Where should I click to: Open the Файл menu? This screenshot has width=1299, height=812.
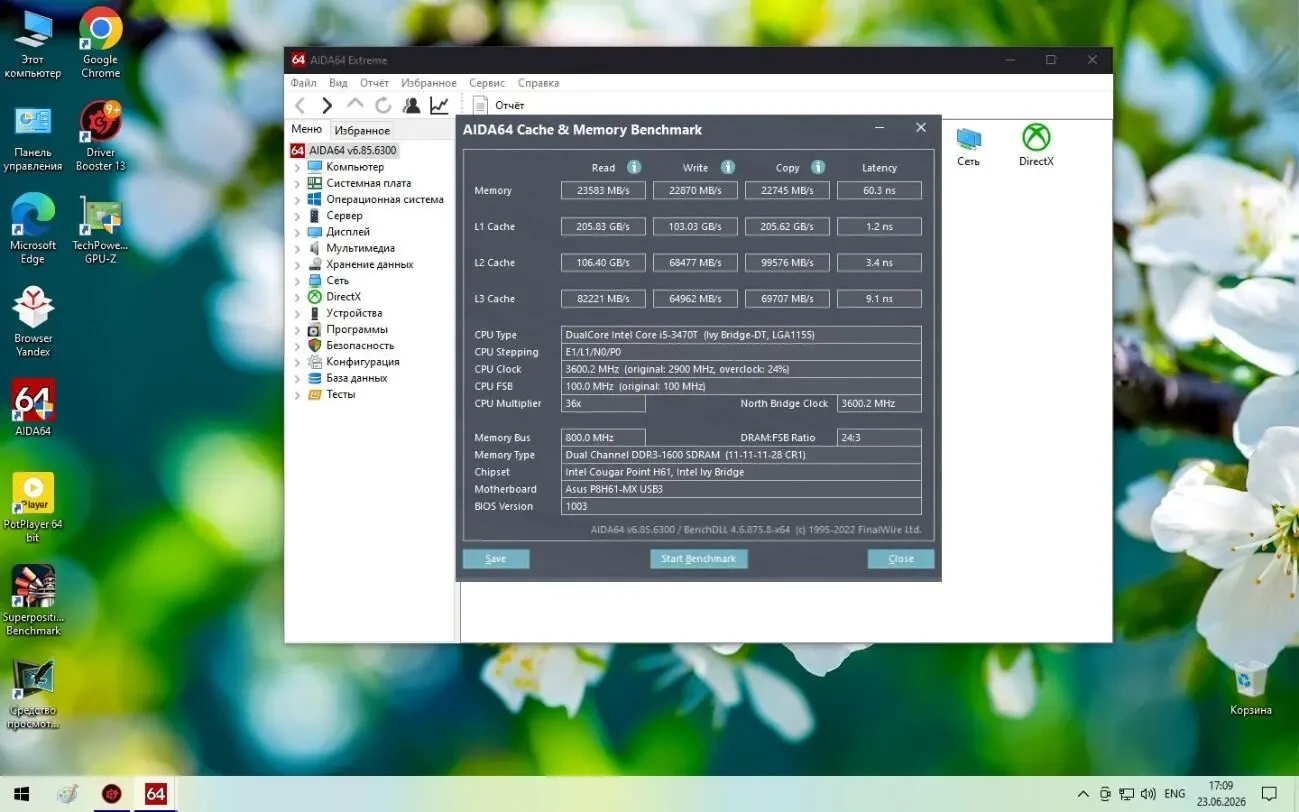point(304,83)
